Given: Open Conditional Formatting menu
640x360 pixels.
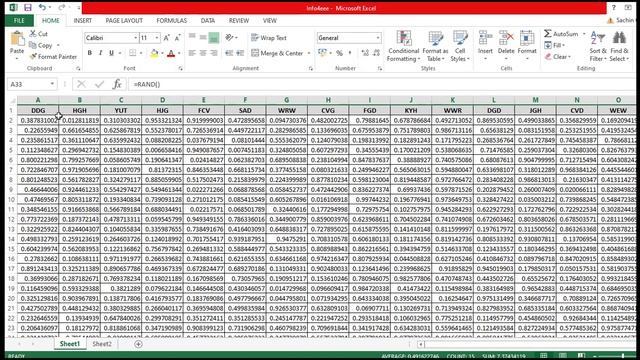Looking at the screenshot, I should pos(403,46).
